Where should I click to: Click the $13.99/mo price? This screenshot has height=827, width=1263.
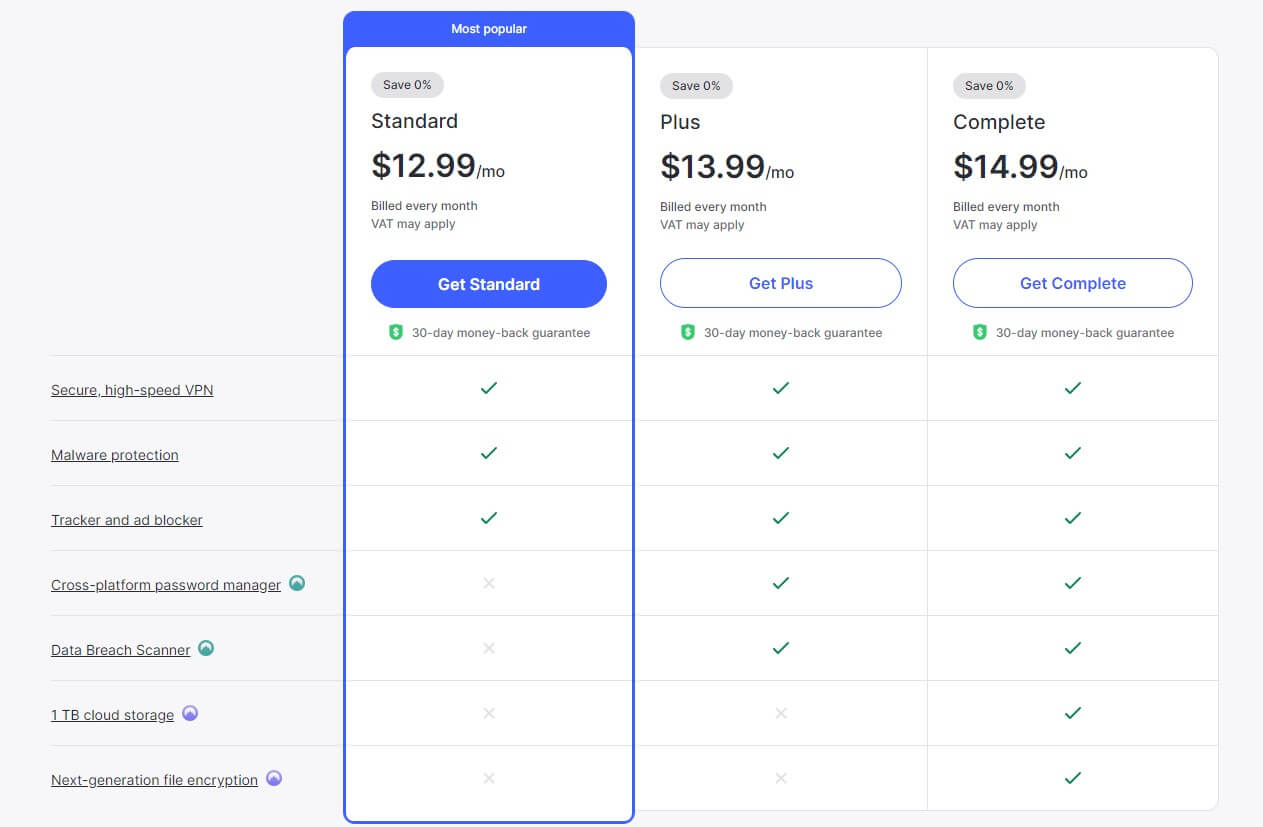[x=727, y=166]
